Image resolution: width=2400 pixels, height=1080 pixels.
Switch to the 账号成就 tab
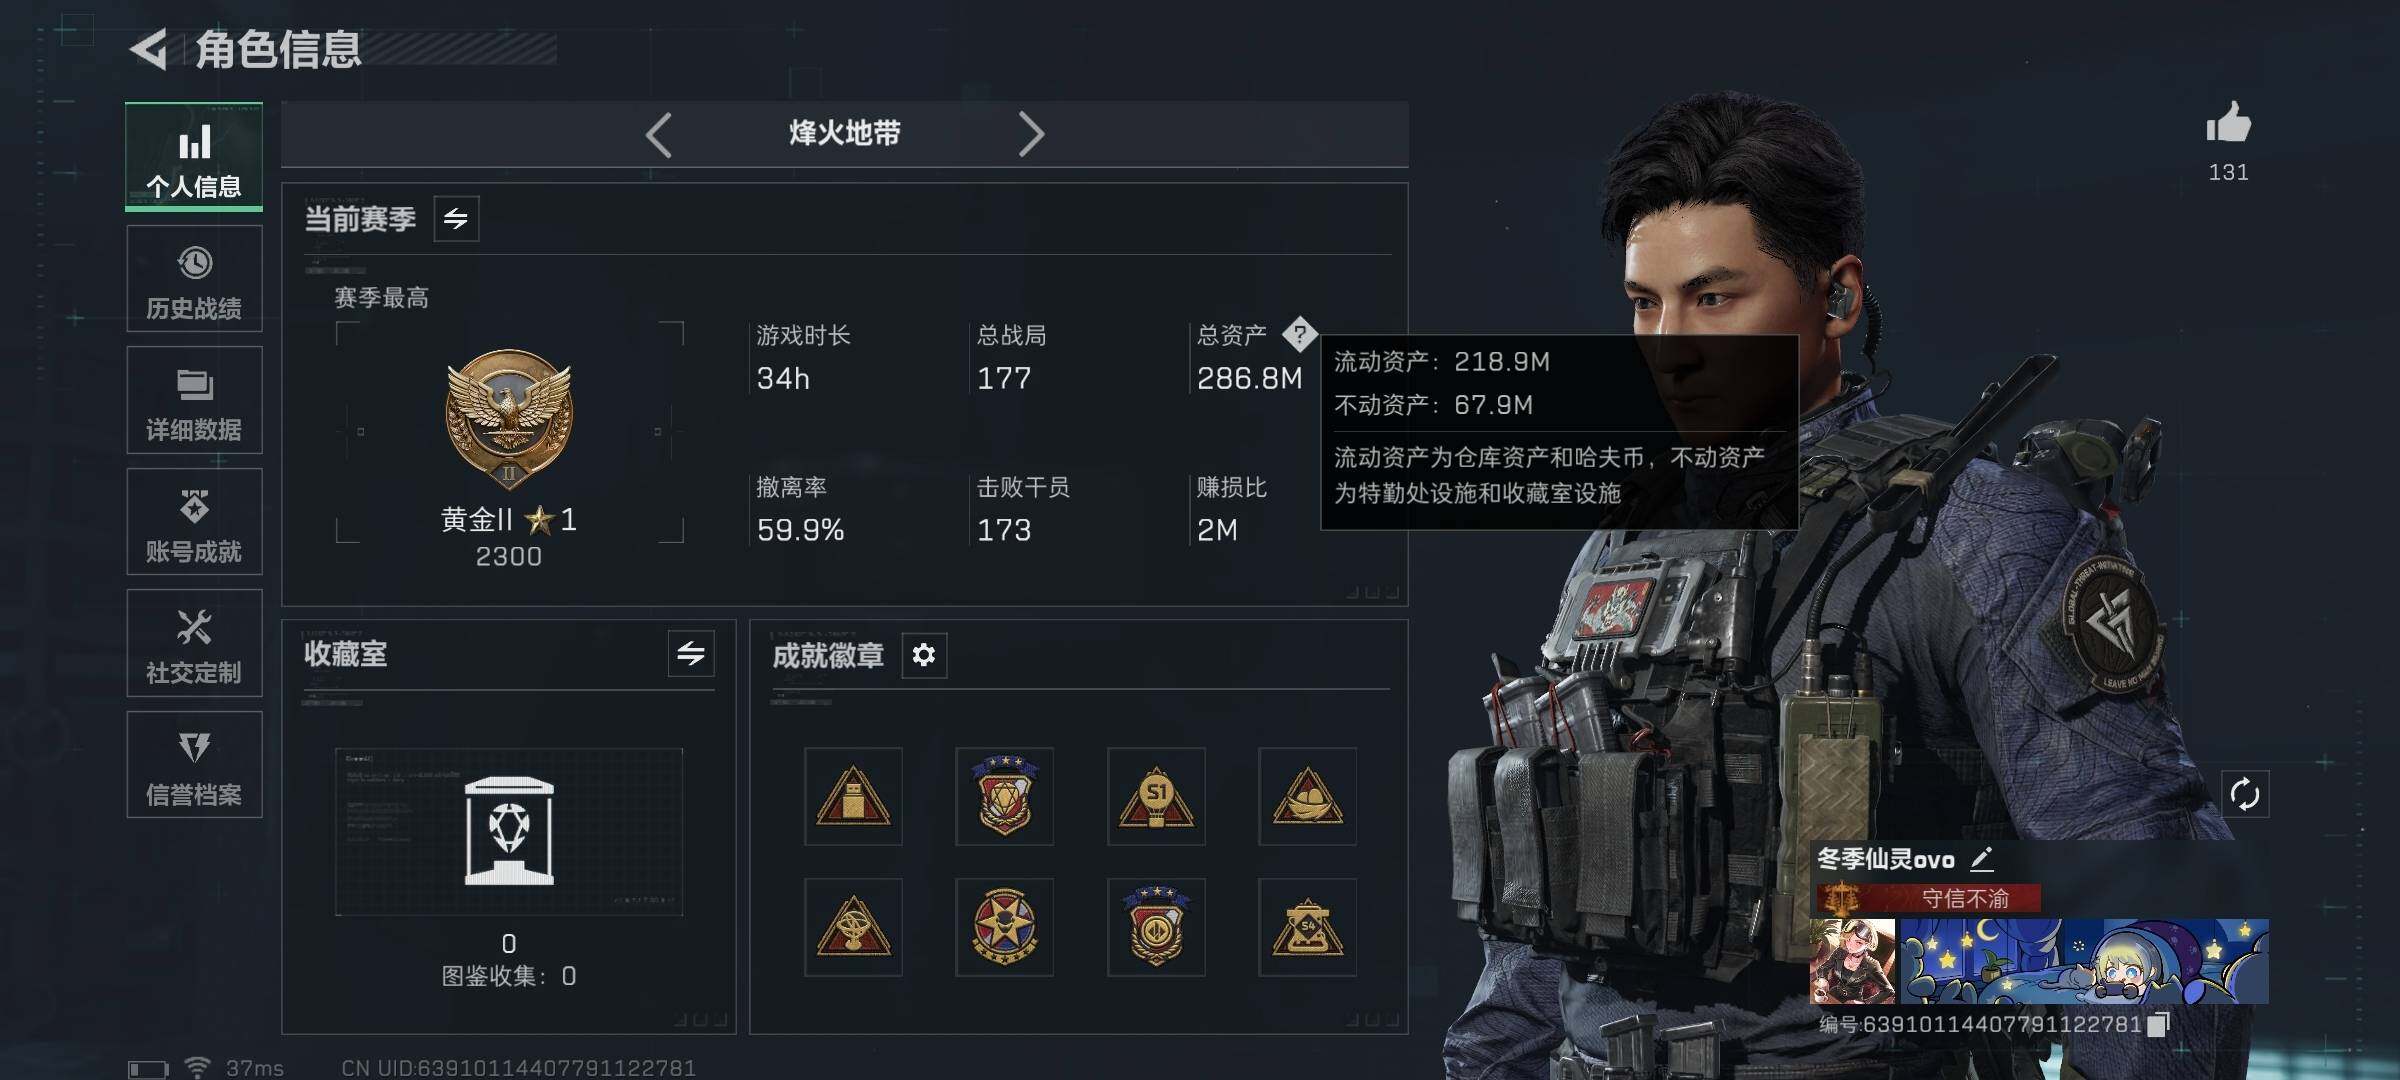click(x=194, y=522)
